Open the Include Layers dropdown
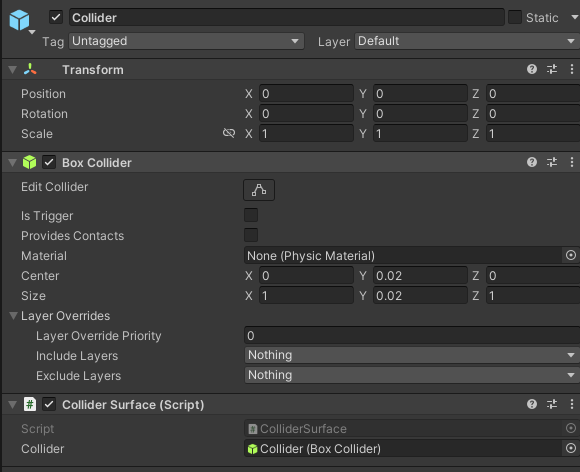580x472 pixels. [x=412, y=355]
